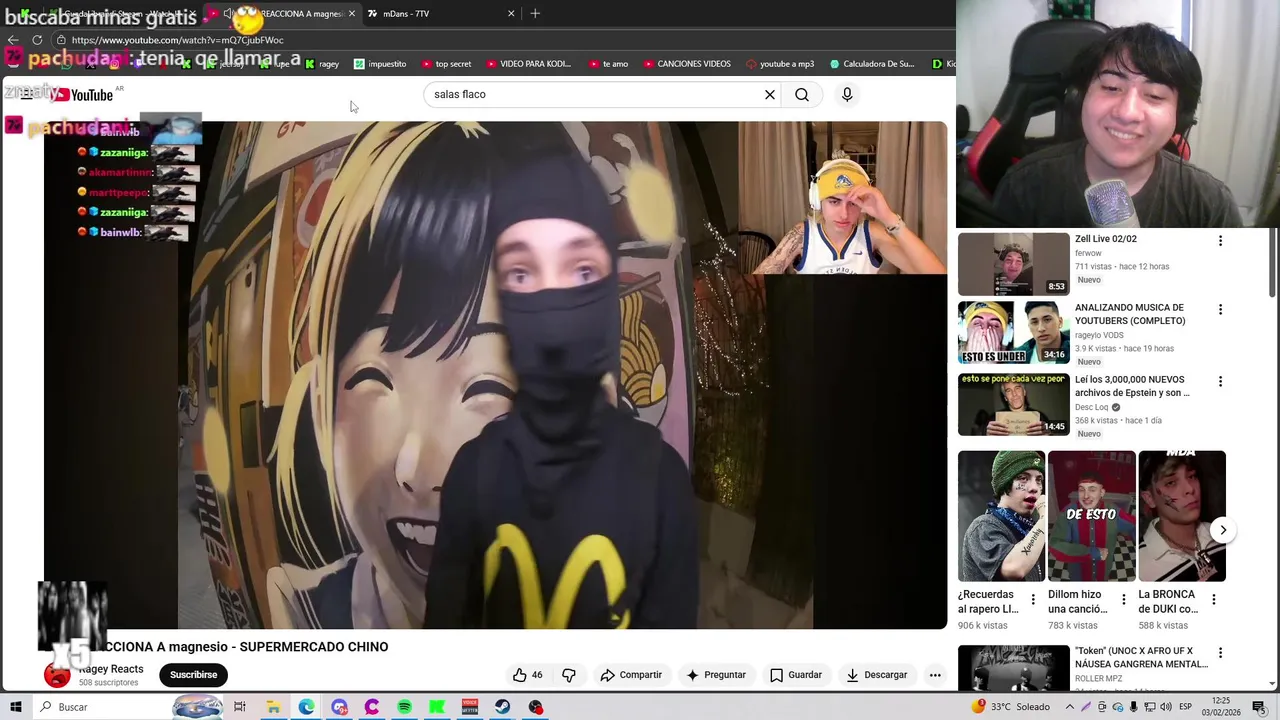This screenshot has height=720, width=1280.
Task: Close the 'mDans - 7TV' tab
Action: click(511, 13)
